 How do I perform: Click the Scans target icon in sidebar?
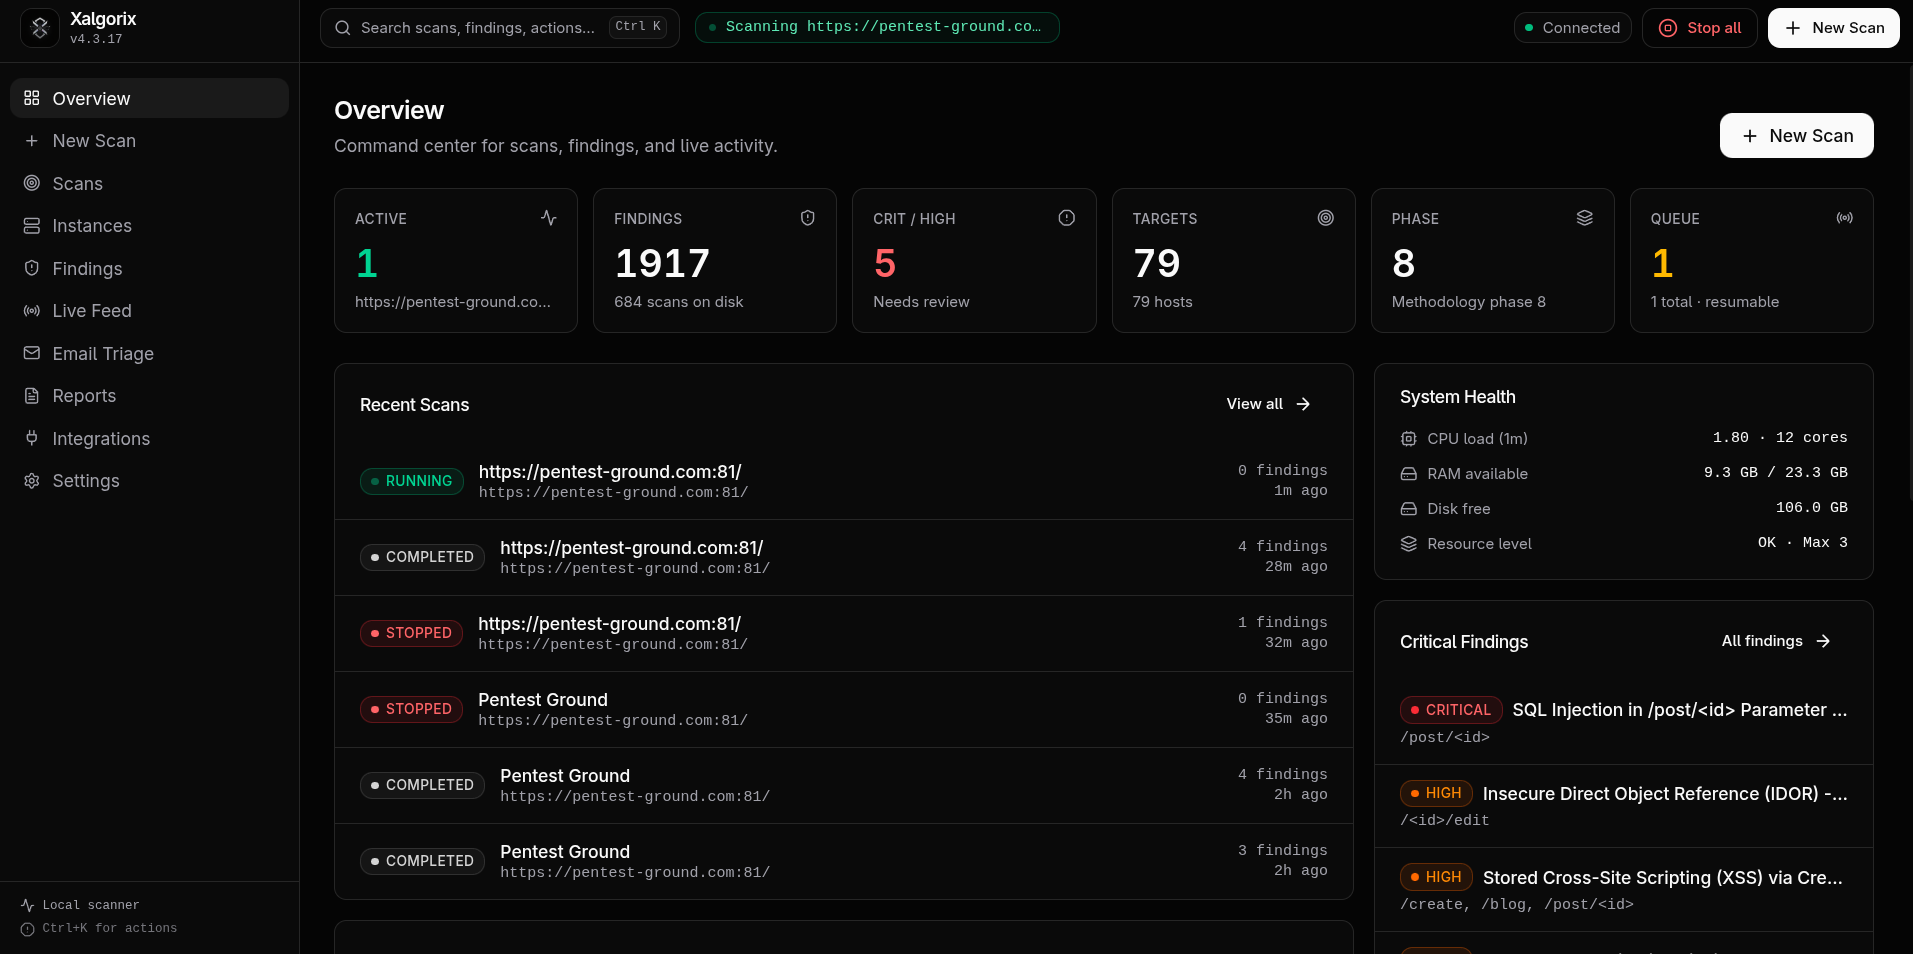point(32,183)
